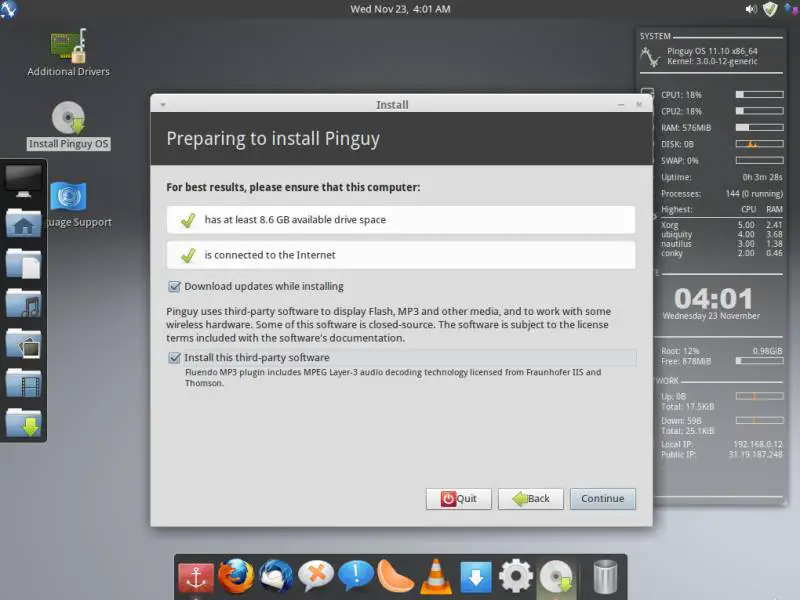Open the blue download arrow dock icon
Screen dimensions: 800x600
tap(476, 577)
